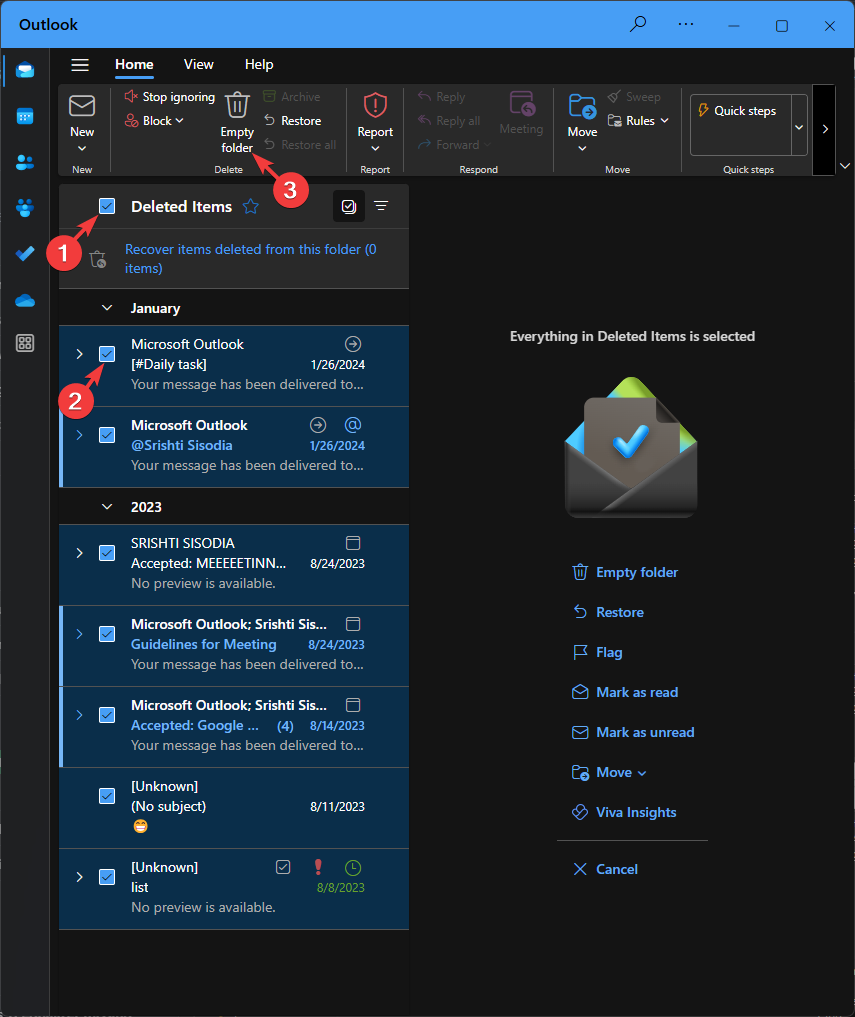Uncheck the [#Daily task] message checkbox

pyautogui.click(x=107, y=353)
